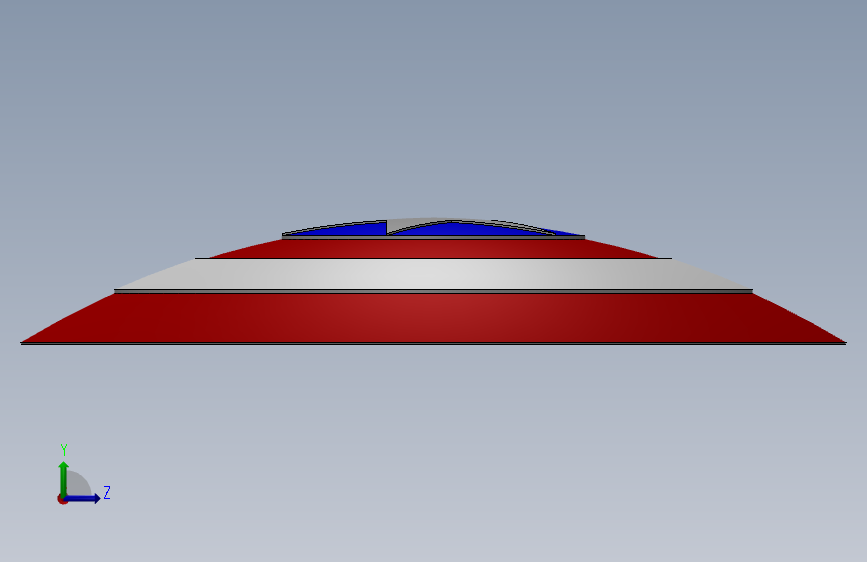Click the 'Y' axis label text
Image resolution: width=867 pixels, height=562 pixels.
64,450
